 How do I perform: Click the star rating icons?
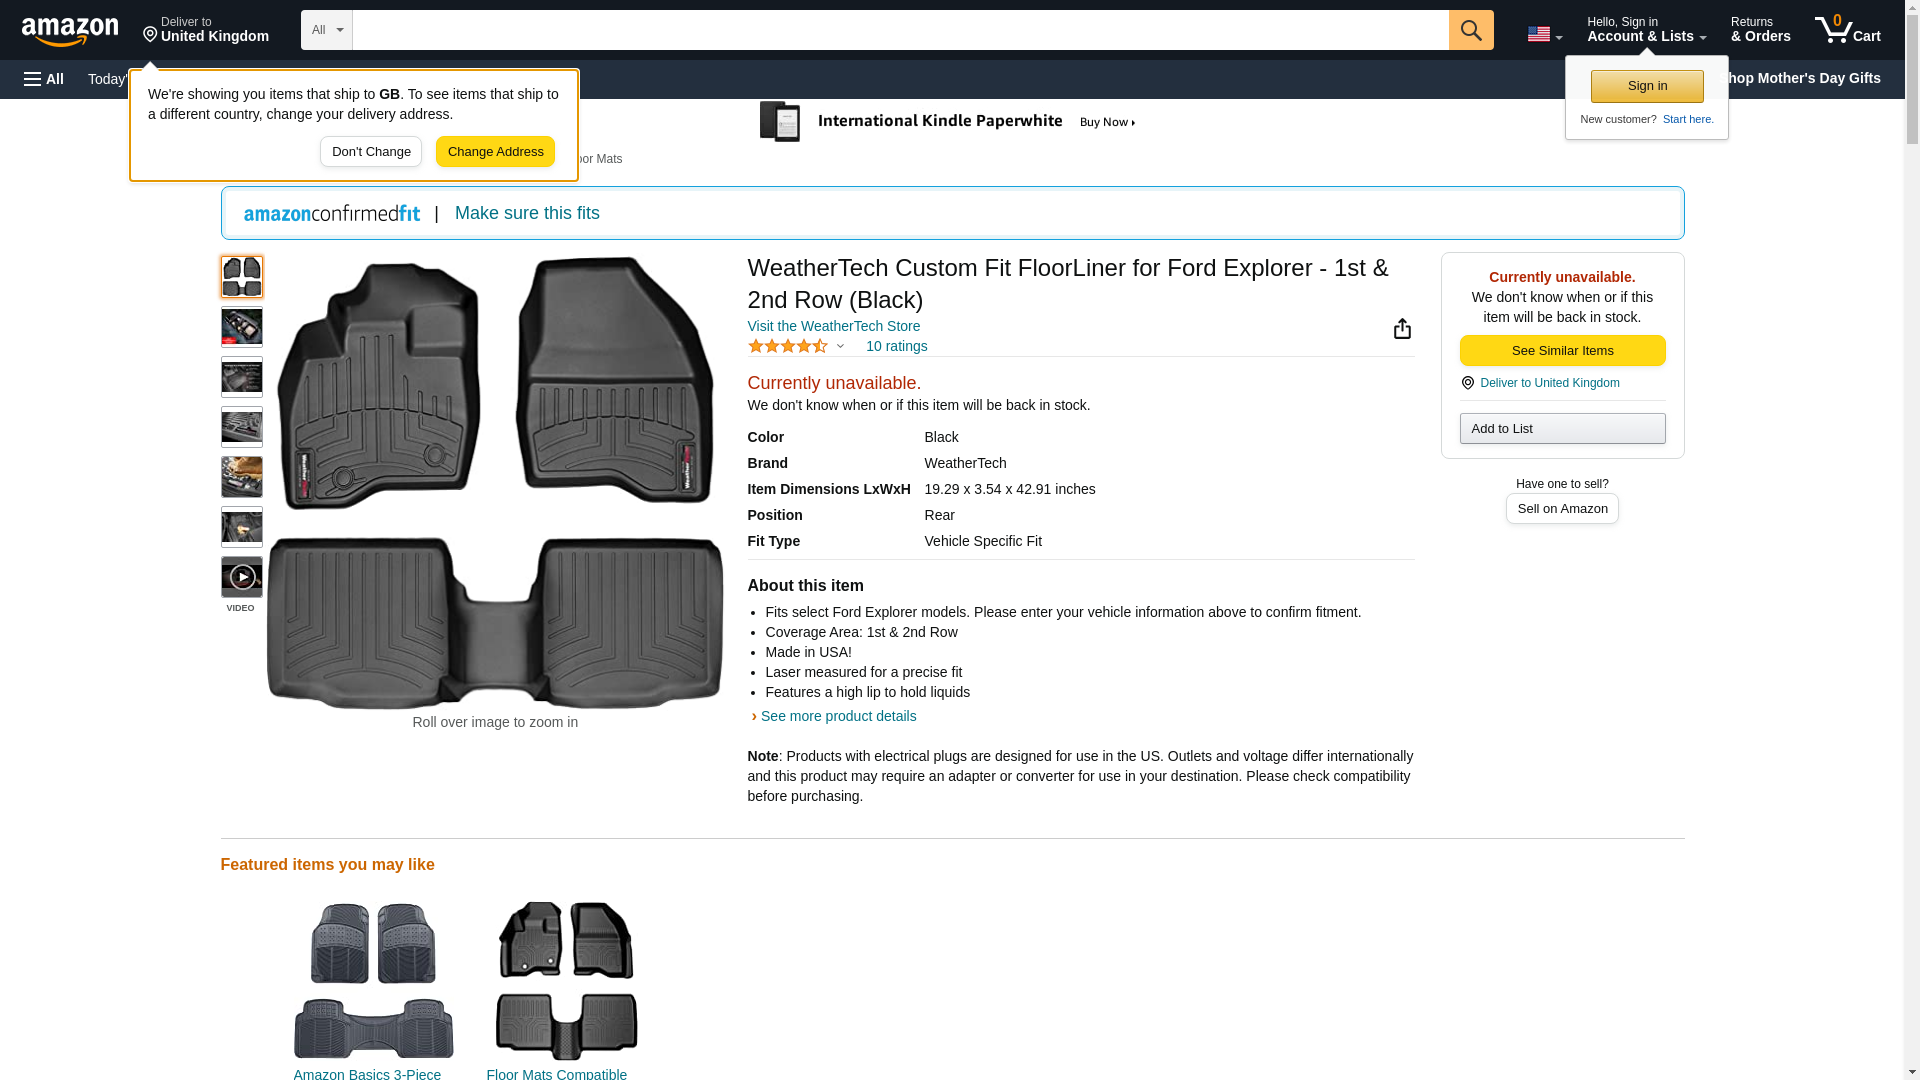coord(787,346)
